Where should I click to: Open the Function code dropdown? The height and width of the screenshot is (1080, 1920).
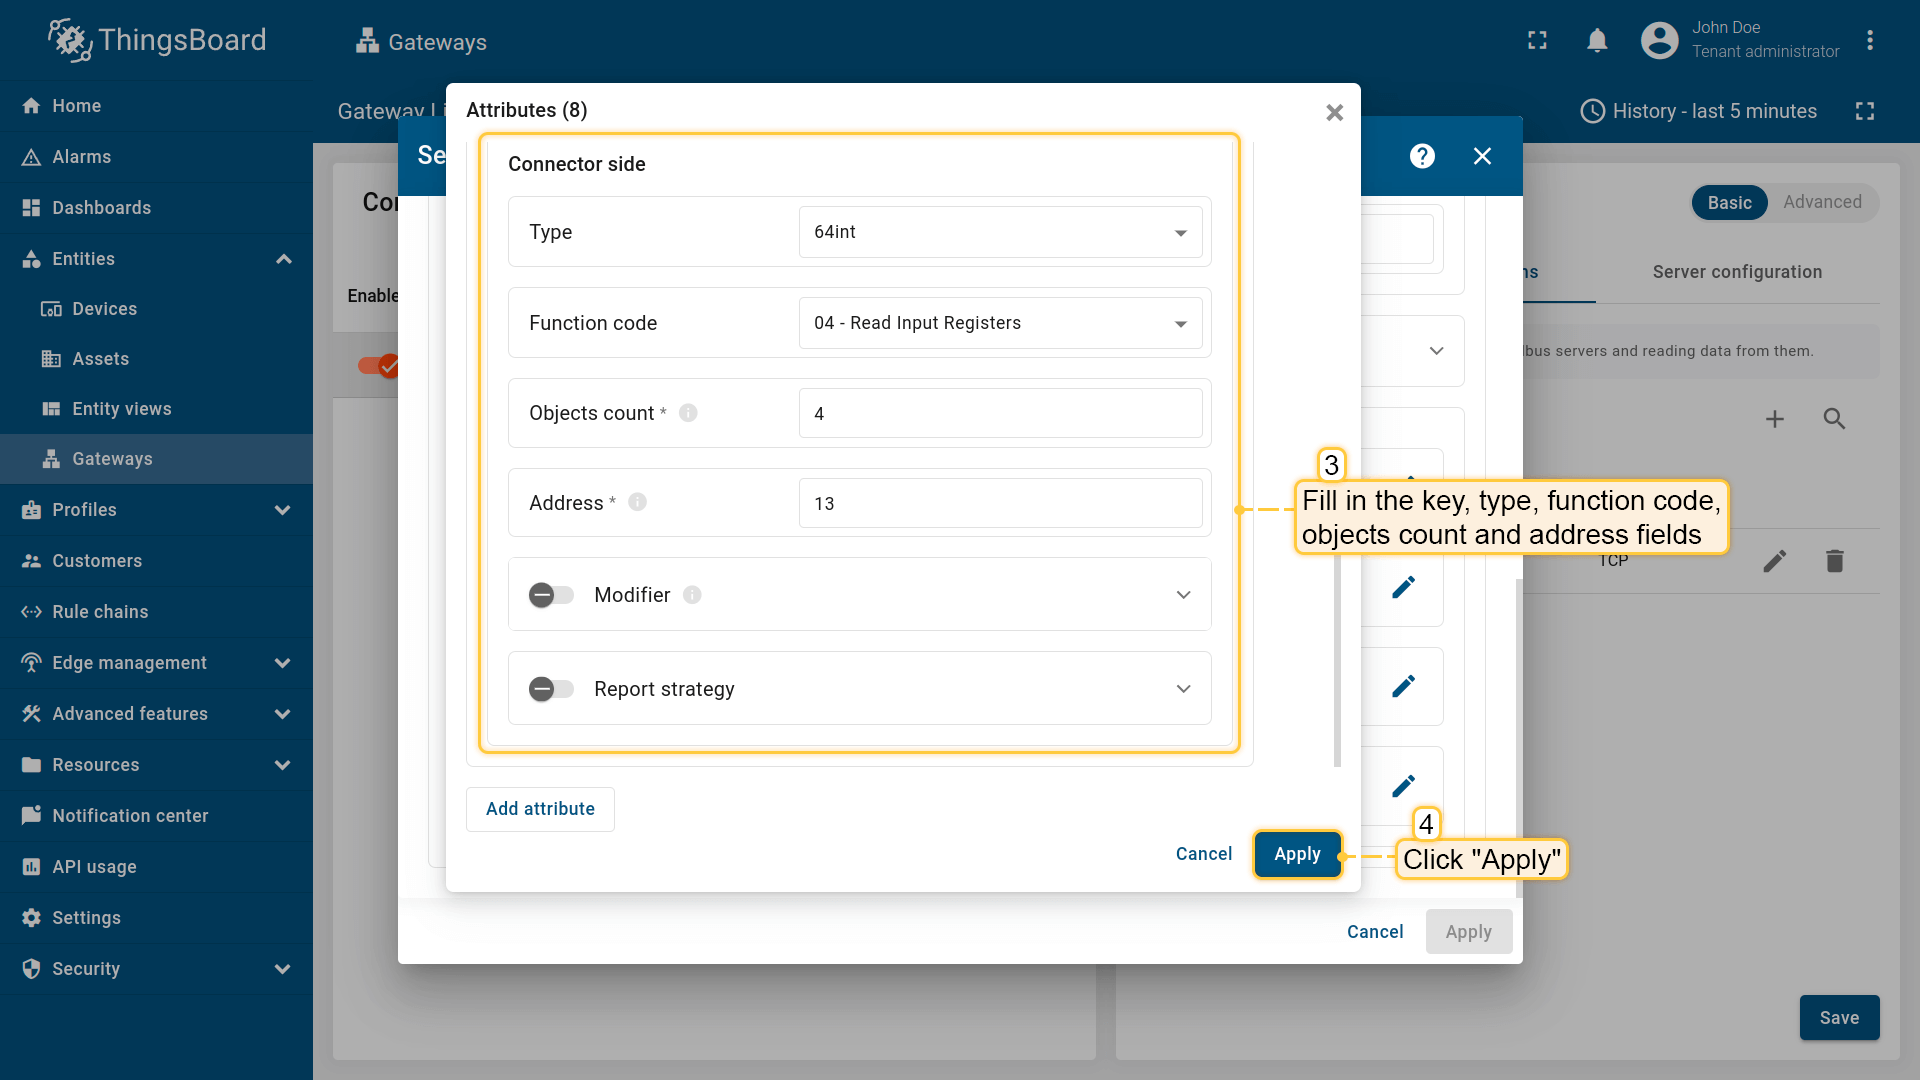point(1000,323)
